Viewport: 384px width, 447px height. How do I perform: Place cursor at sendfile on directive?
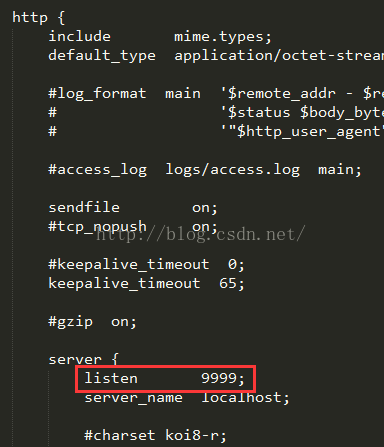point(133,208)
